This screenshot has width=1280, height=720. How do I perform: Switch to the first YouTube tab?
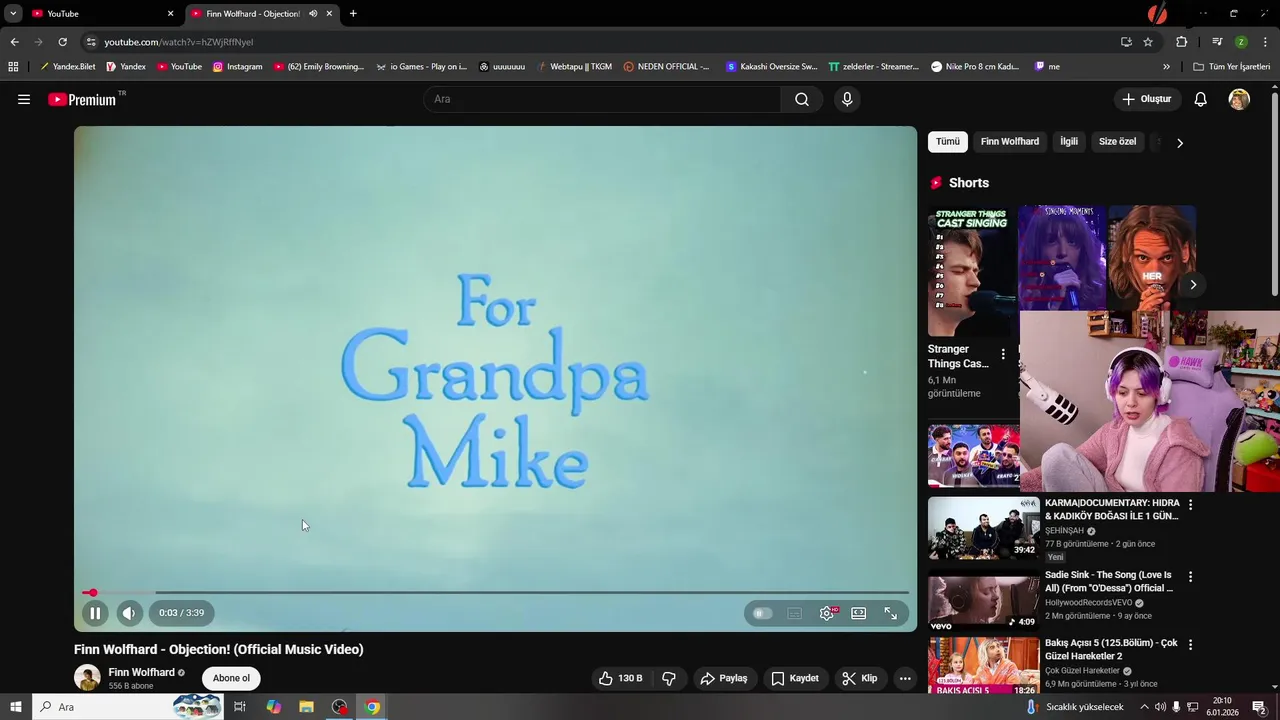click(x=100, y=14)
